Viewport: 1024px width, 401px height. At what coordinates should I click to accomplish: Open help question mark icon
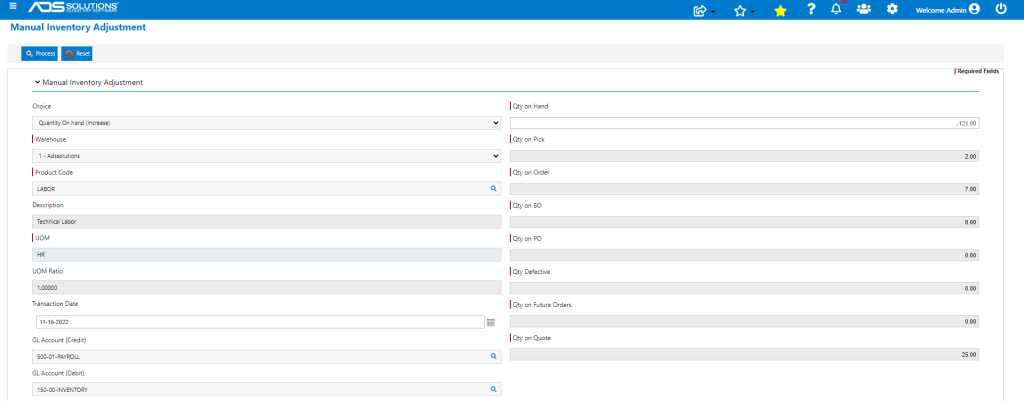[x=811, y=9]
